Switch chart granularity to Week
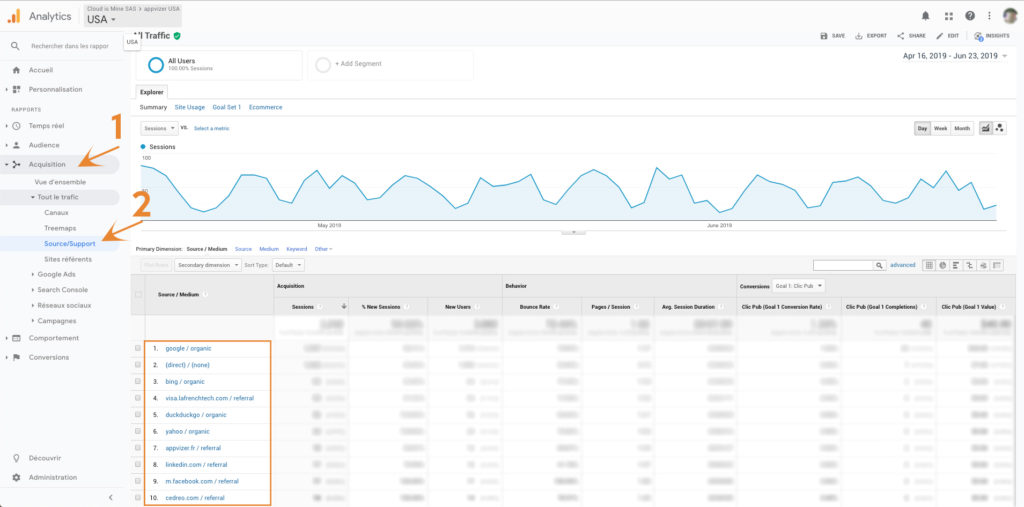1024x507 pixels. pos(940,129)
